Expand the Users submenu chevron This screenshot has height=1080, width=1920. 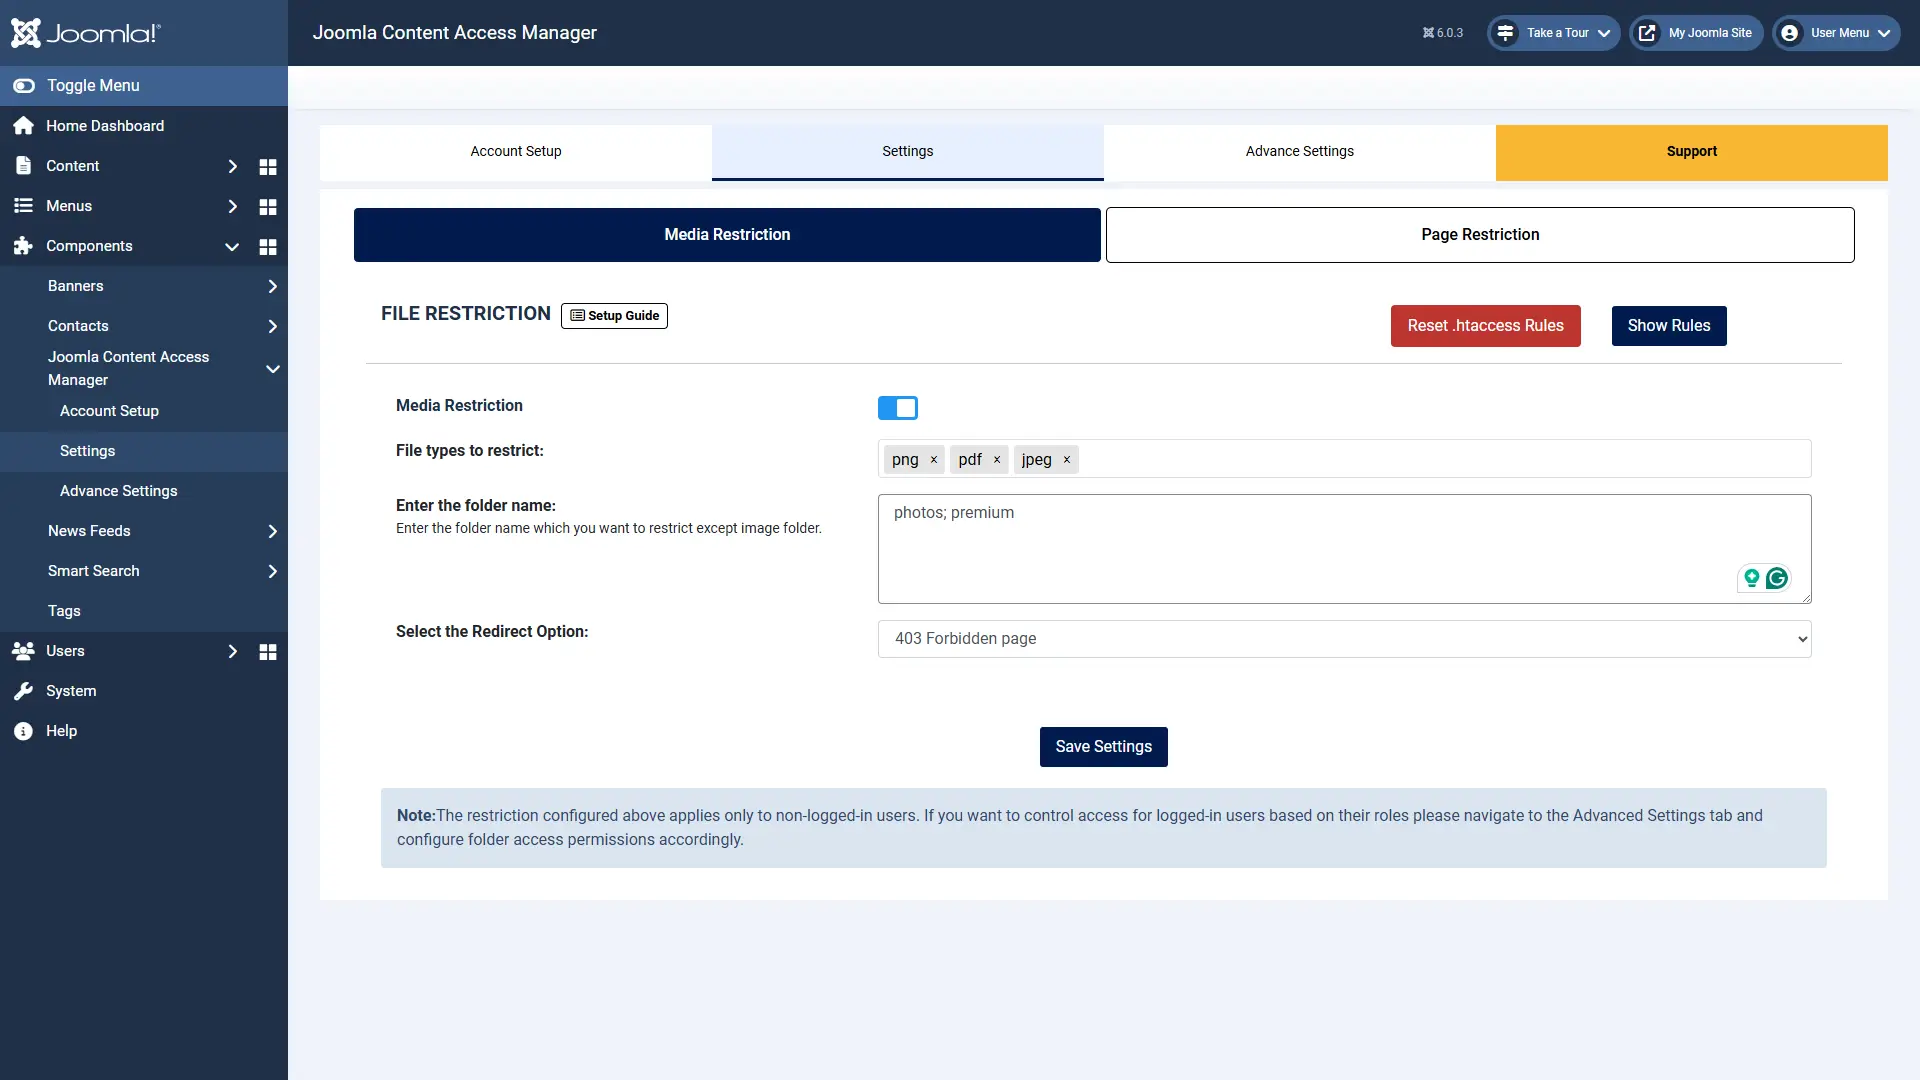[x=232, y=651]
